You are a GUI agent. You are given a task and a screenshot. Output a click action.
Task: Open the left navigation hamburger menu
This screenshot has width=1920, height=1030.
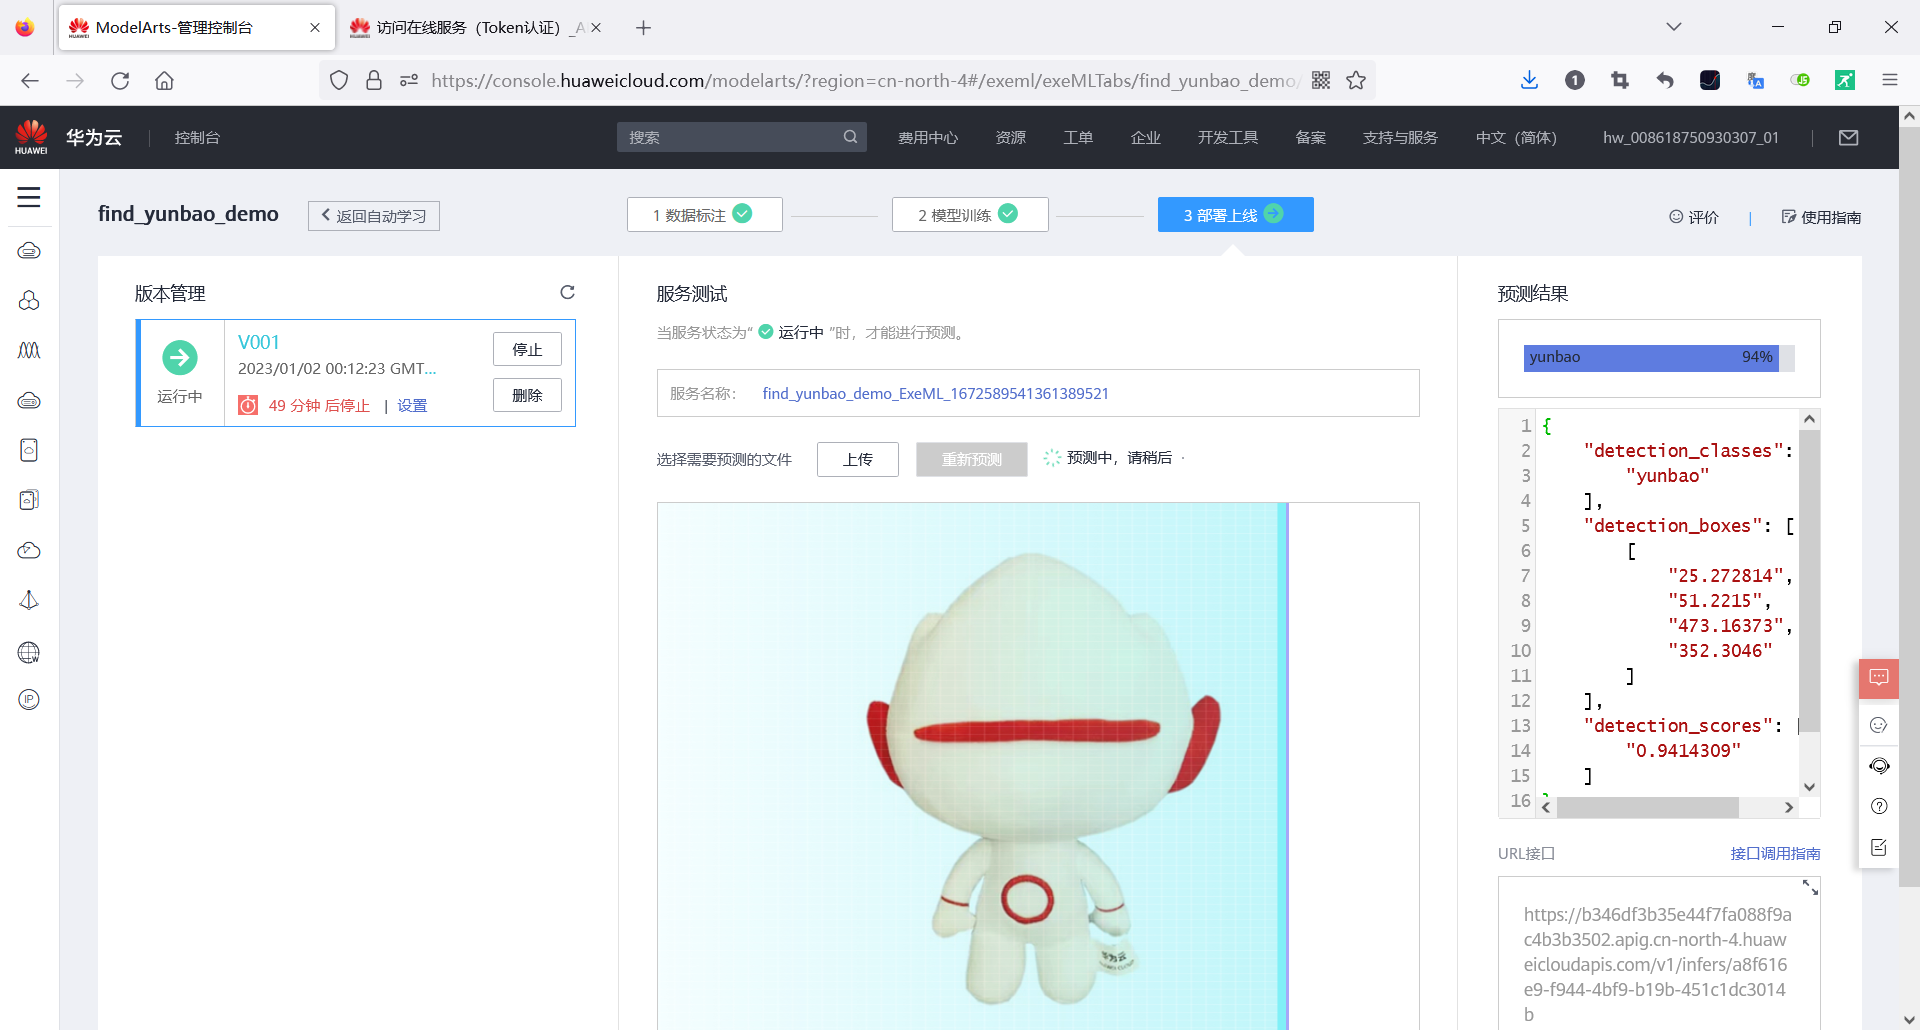point(29,198)
